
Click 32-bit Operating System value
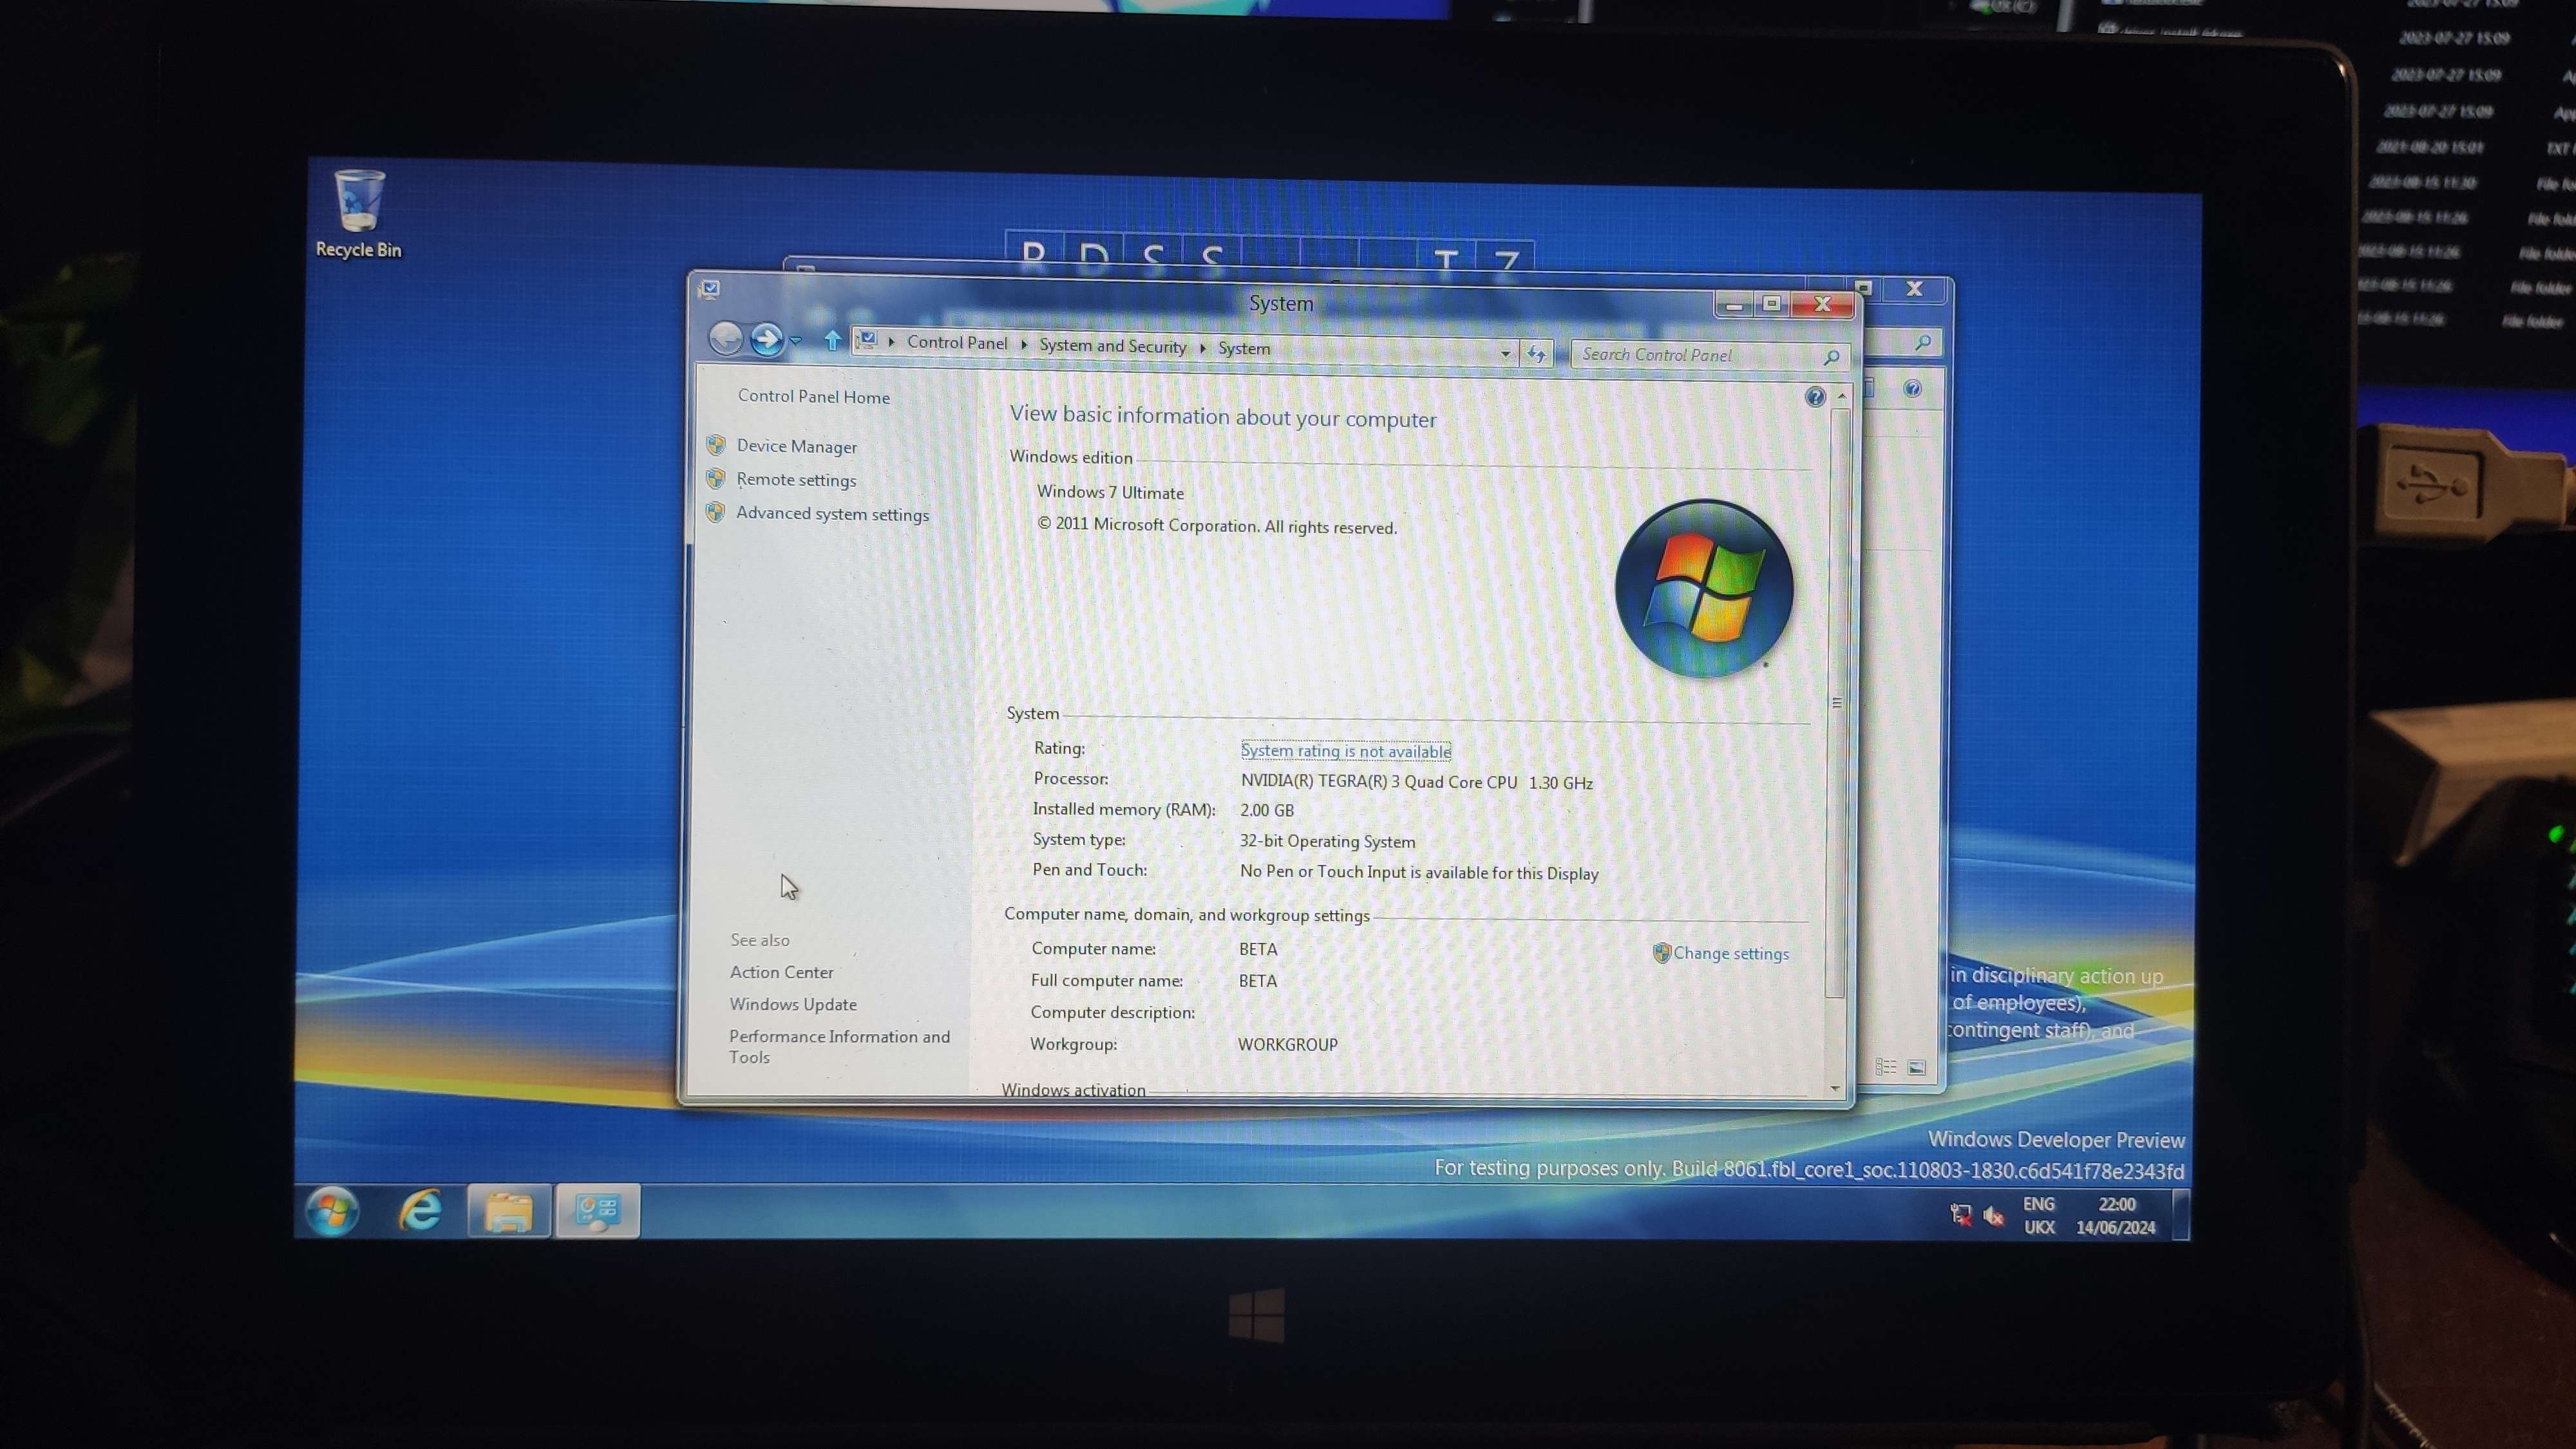pos(1327,842)
